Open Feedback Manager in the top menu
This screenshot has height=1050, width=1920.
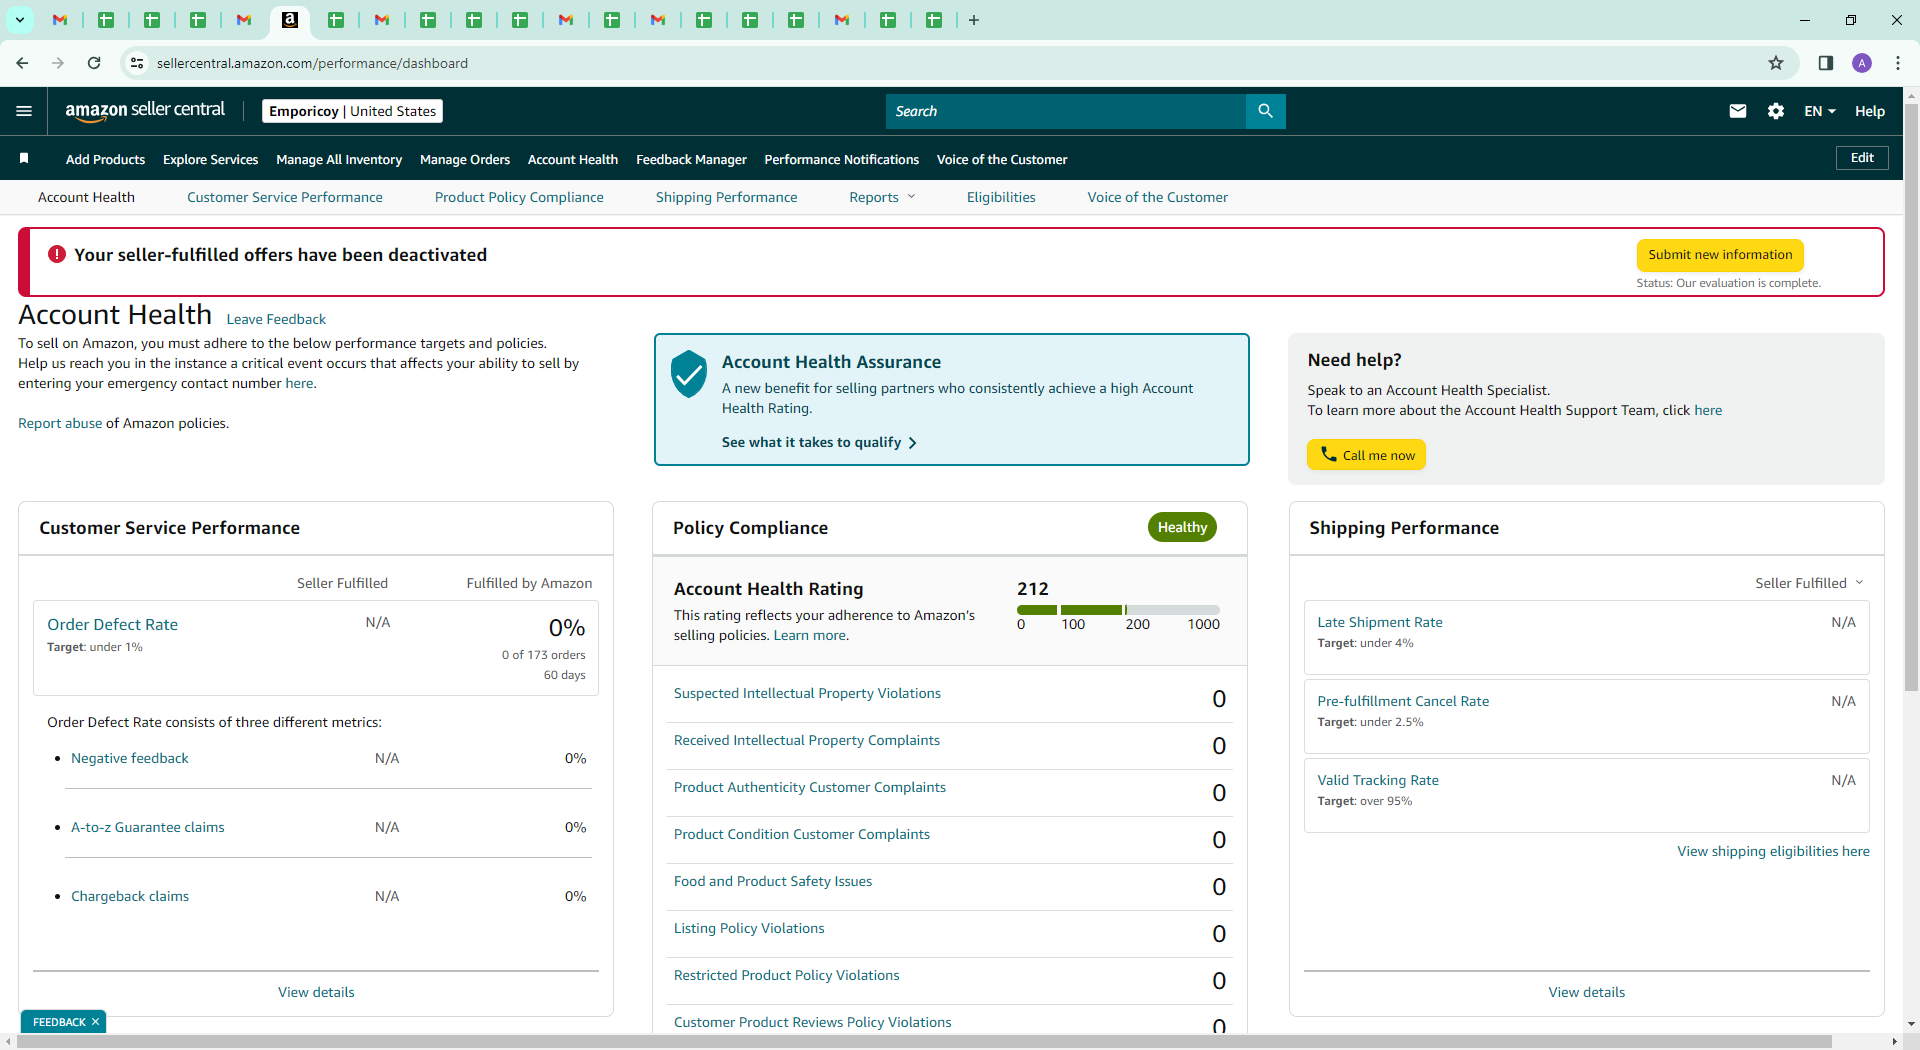click(x=691, y=159)
